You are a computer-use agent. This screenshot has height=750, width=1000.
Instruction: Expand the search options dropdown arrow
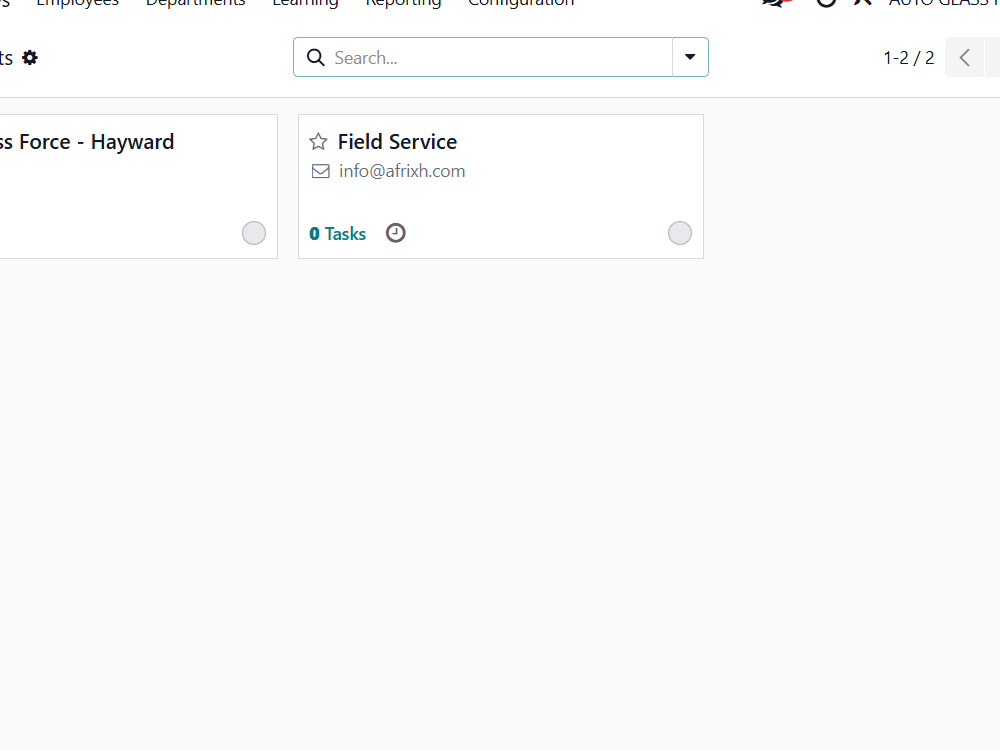(690, 57)
